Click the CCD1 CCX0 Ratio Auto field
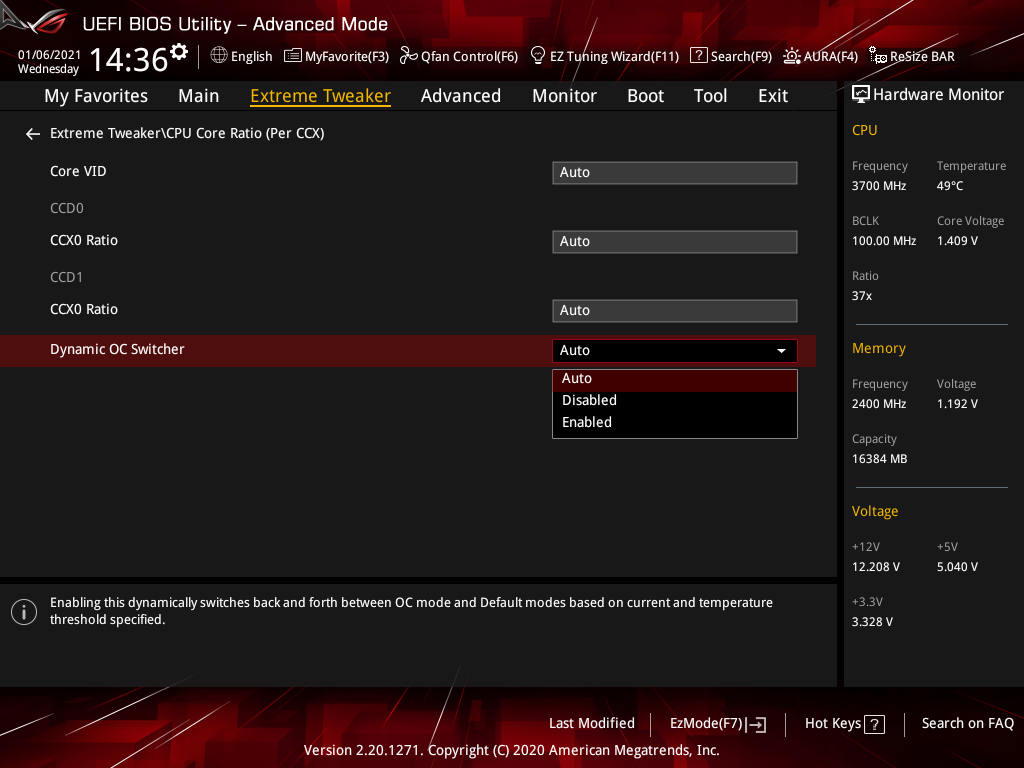This screenshot has height=768, width=1024. (675, 311)
